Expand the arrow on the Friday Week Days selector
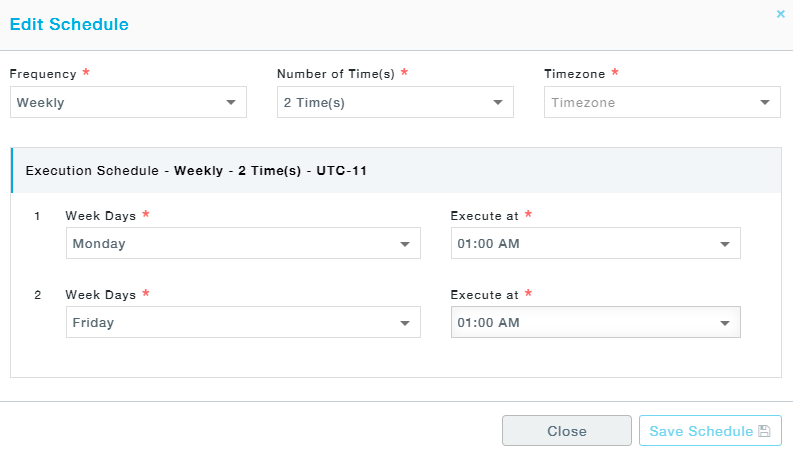This screenshot has height=453, width=793. [x=405, y=323]
